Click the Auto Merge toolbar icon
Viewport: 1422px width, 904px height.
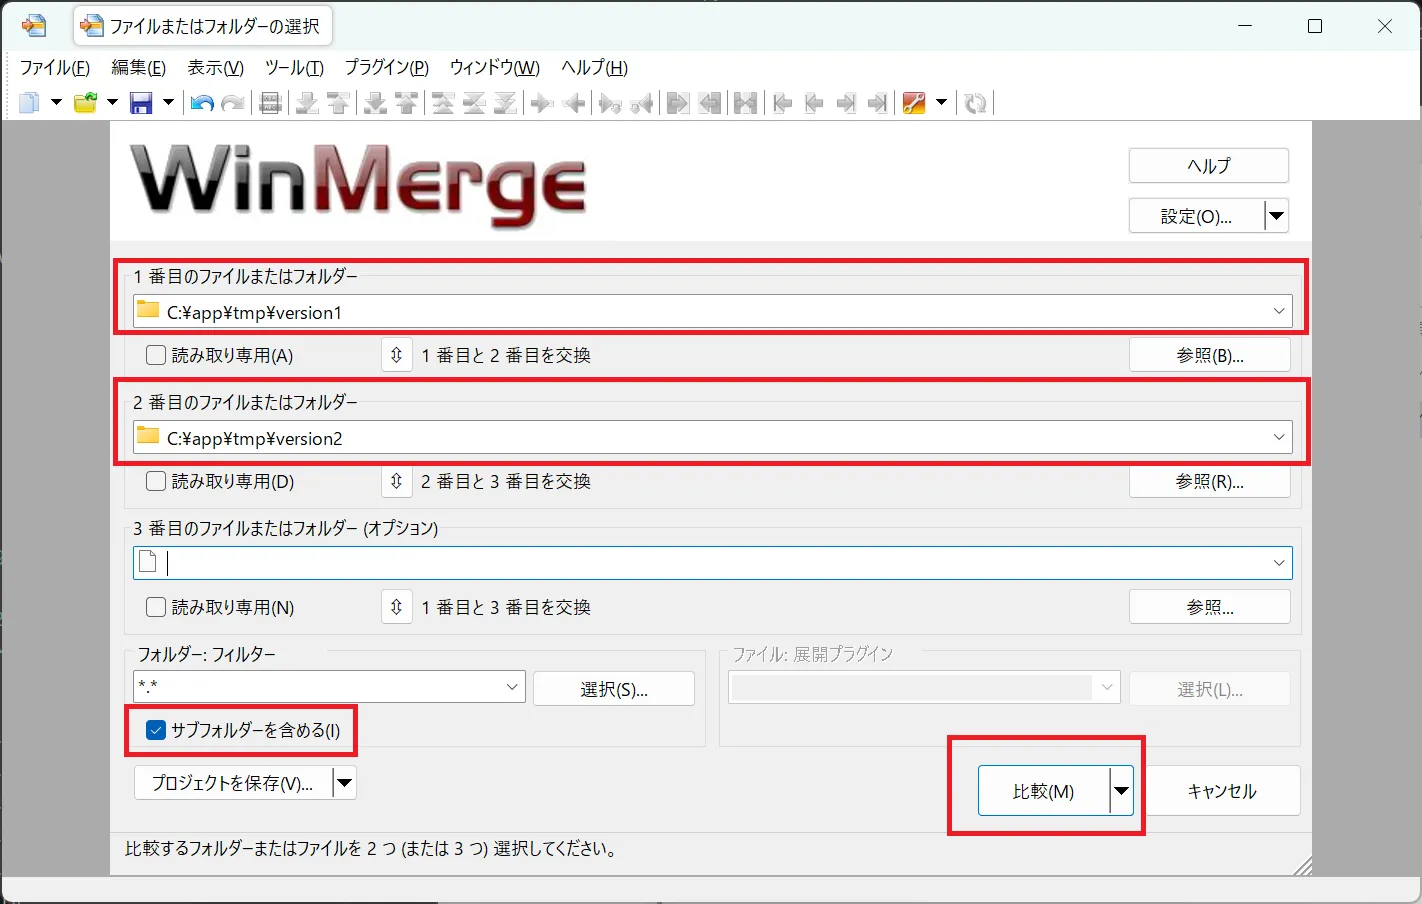tap(746, 103)
